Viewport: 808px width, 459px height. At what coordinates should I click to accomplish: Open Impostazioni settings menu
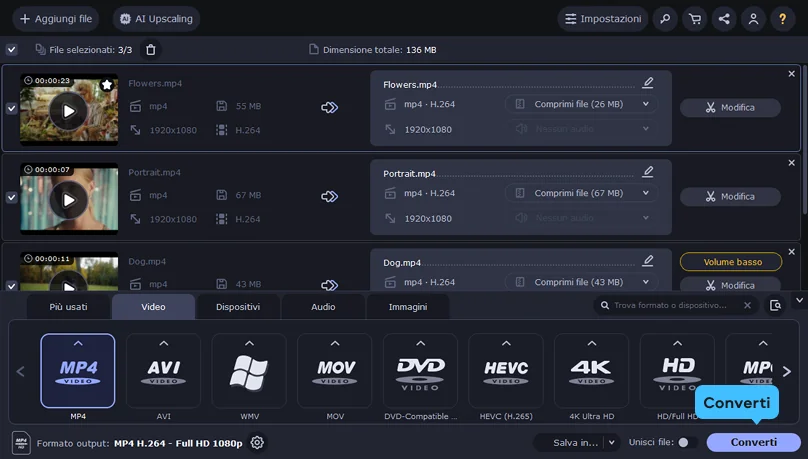click(603, 19)
